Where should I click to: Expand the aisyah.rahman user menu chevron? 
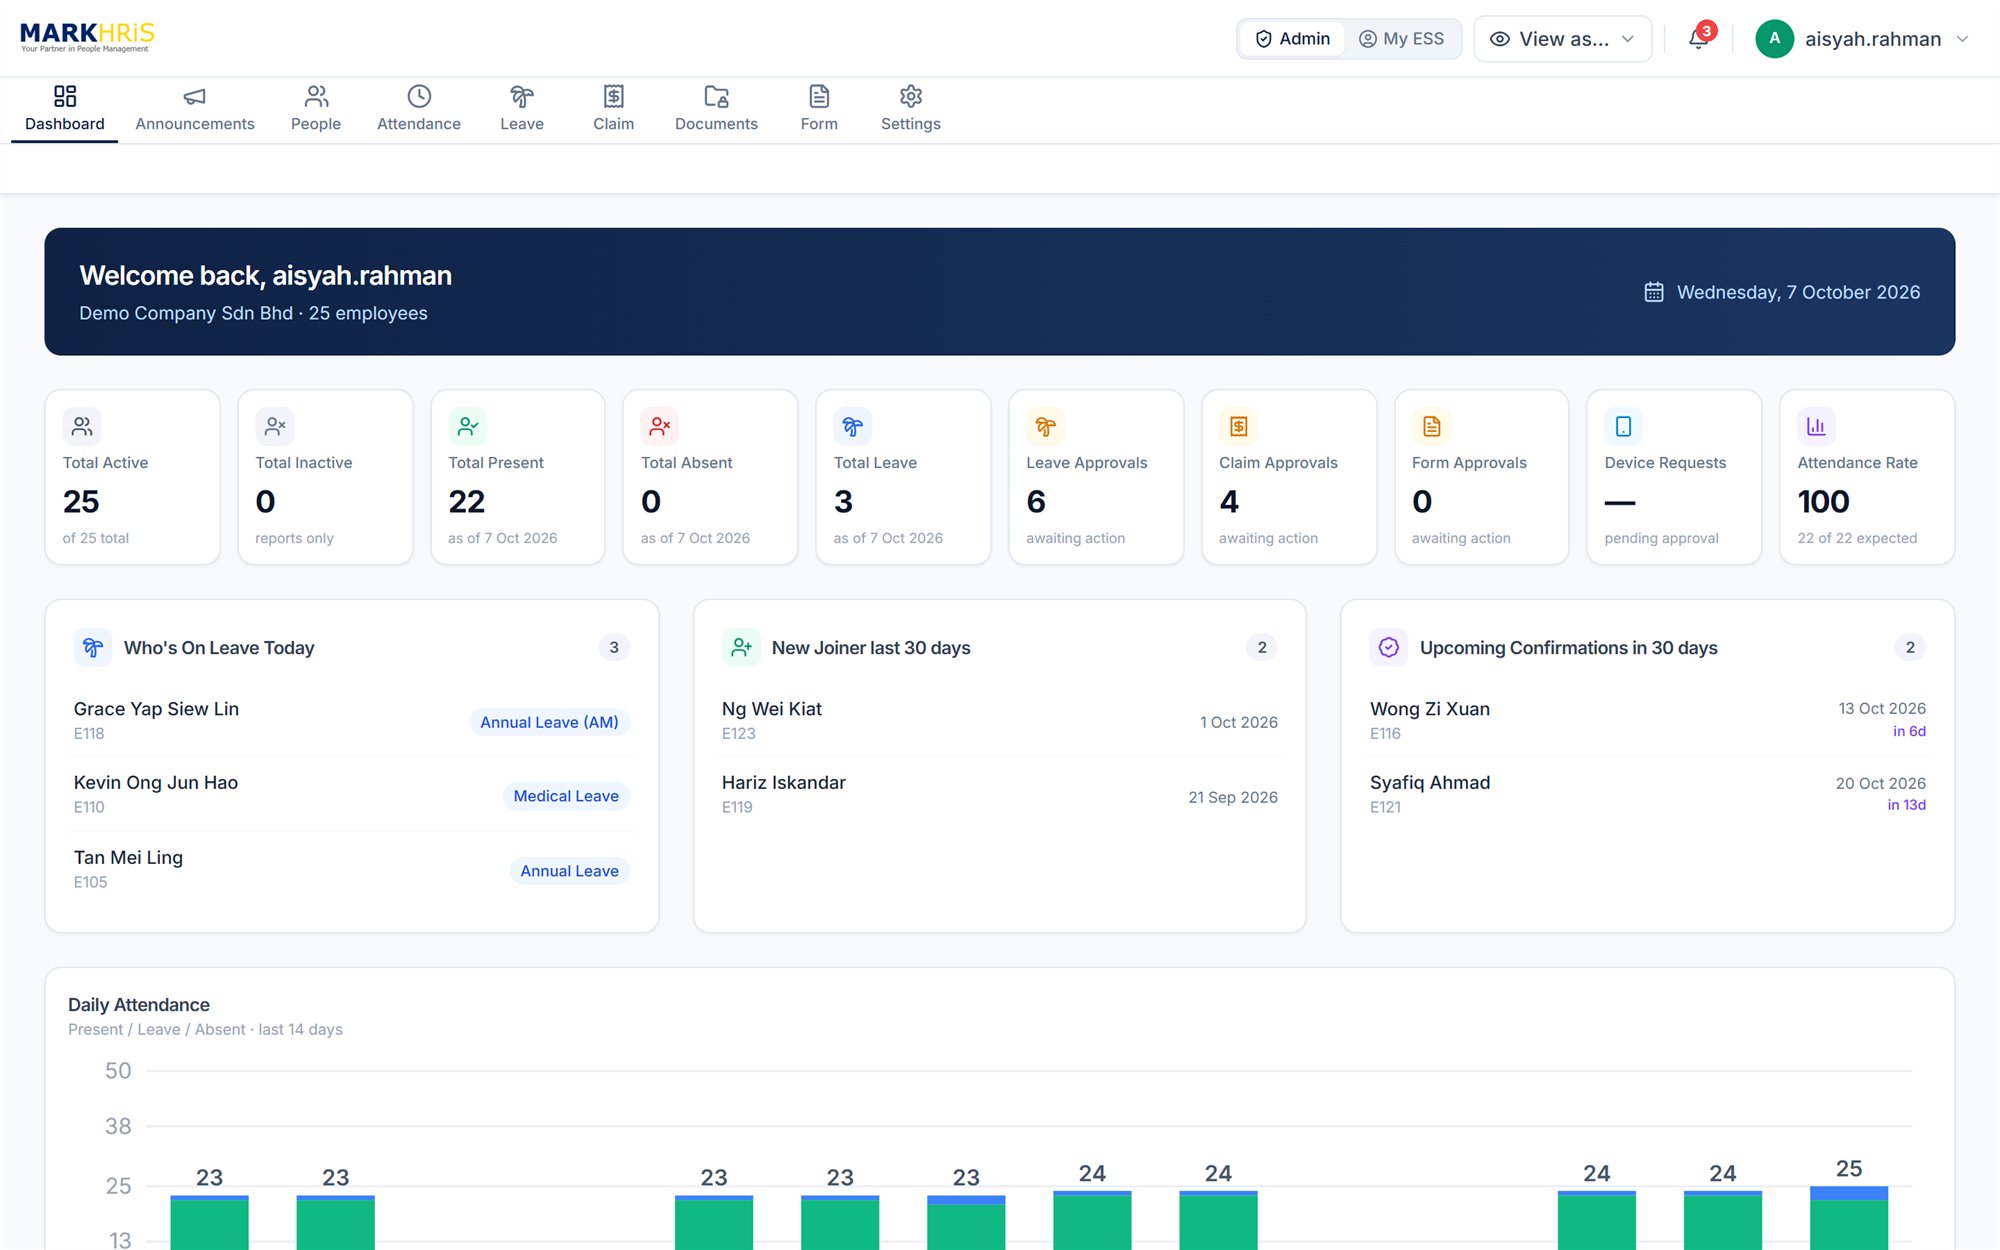(1962, 39)
